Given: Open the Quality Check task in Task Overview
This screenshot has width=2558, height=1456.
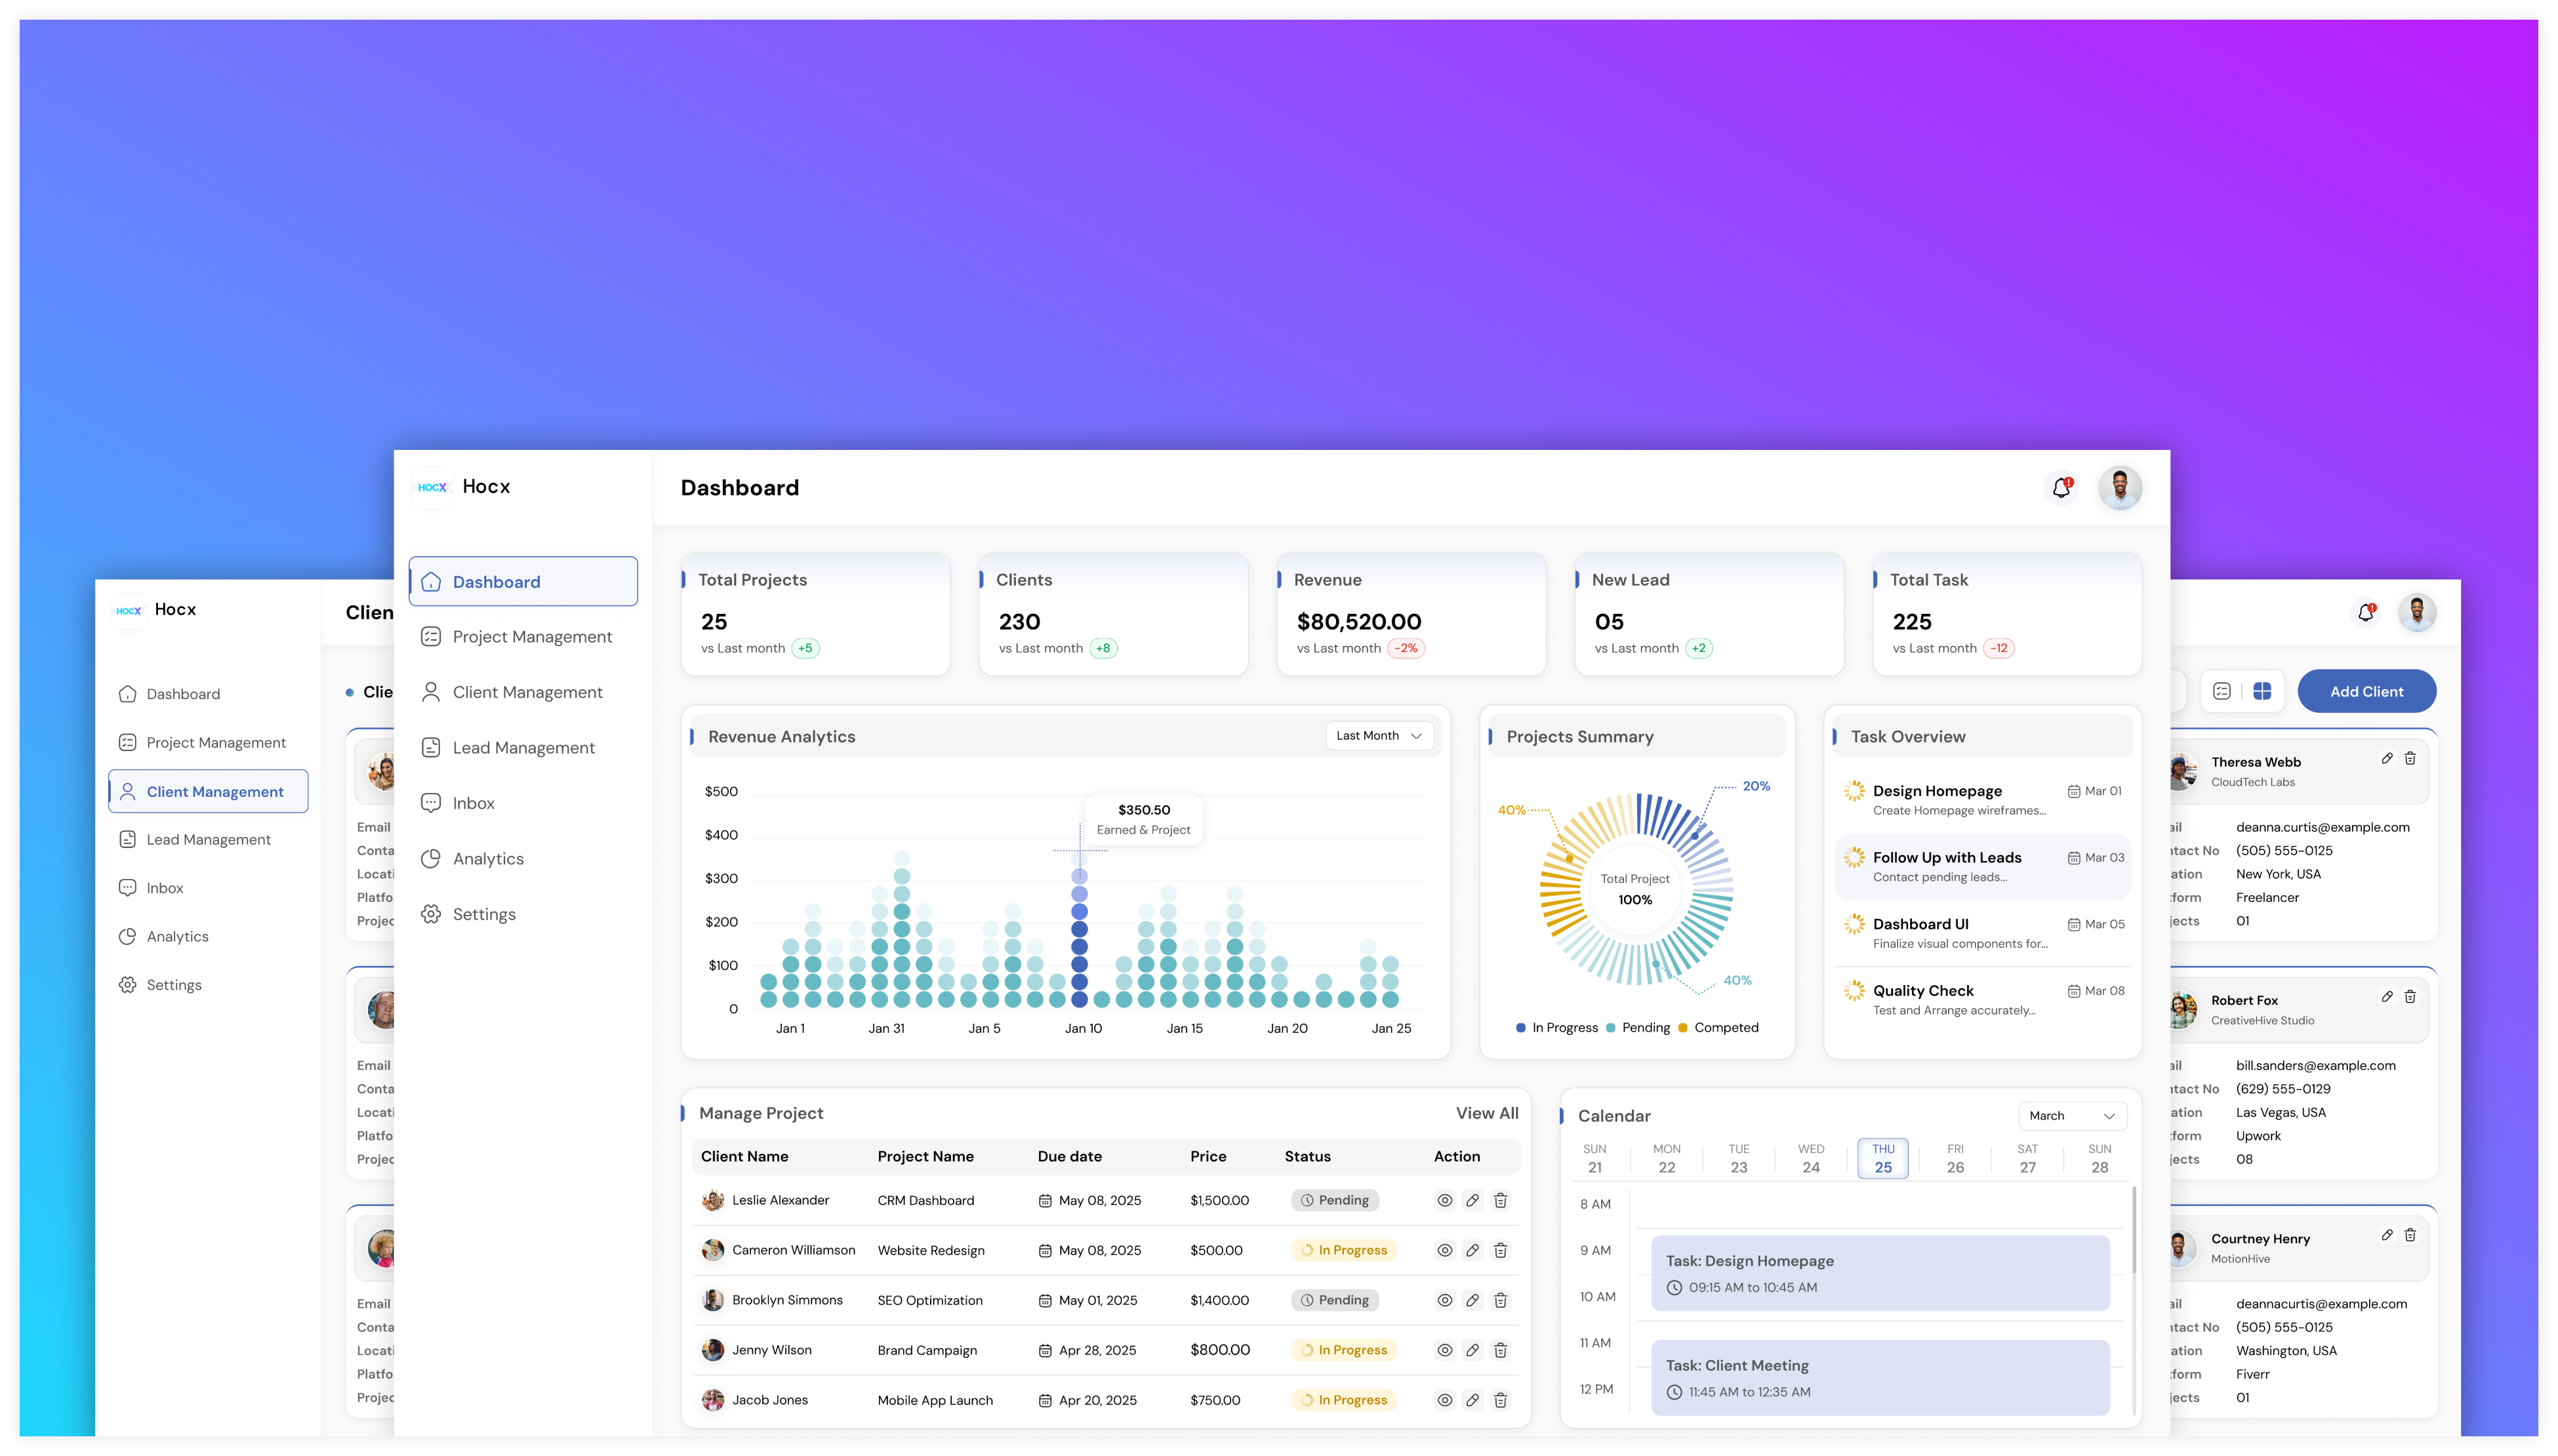Looking at the screenshot, I should pos(1982,1000).
